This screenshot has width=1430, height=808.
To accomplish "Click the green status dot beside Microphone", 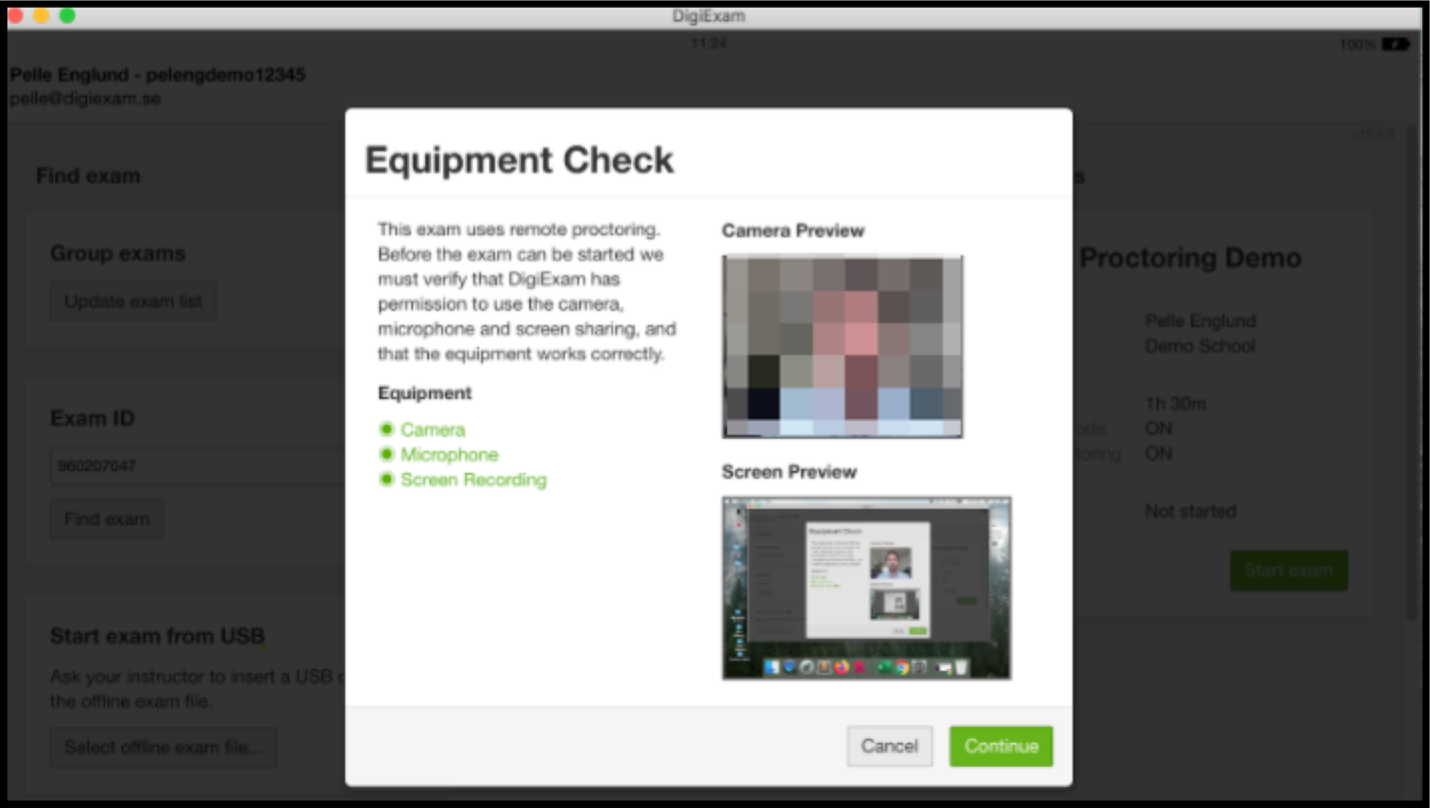I will click(387, 455).
